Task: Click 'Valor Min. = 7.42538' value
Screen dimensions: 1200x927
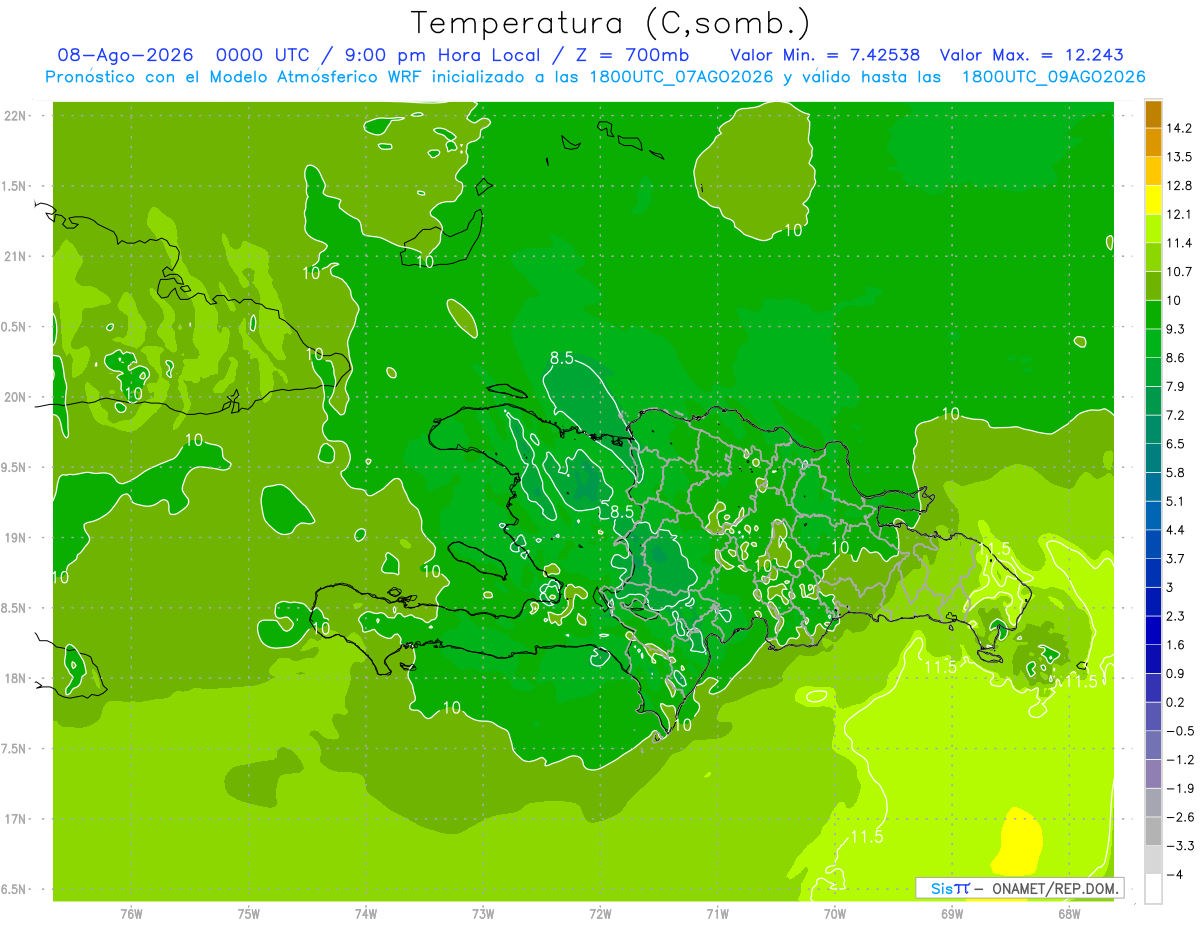Action: pyautogui.click(x=826, y=55)
